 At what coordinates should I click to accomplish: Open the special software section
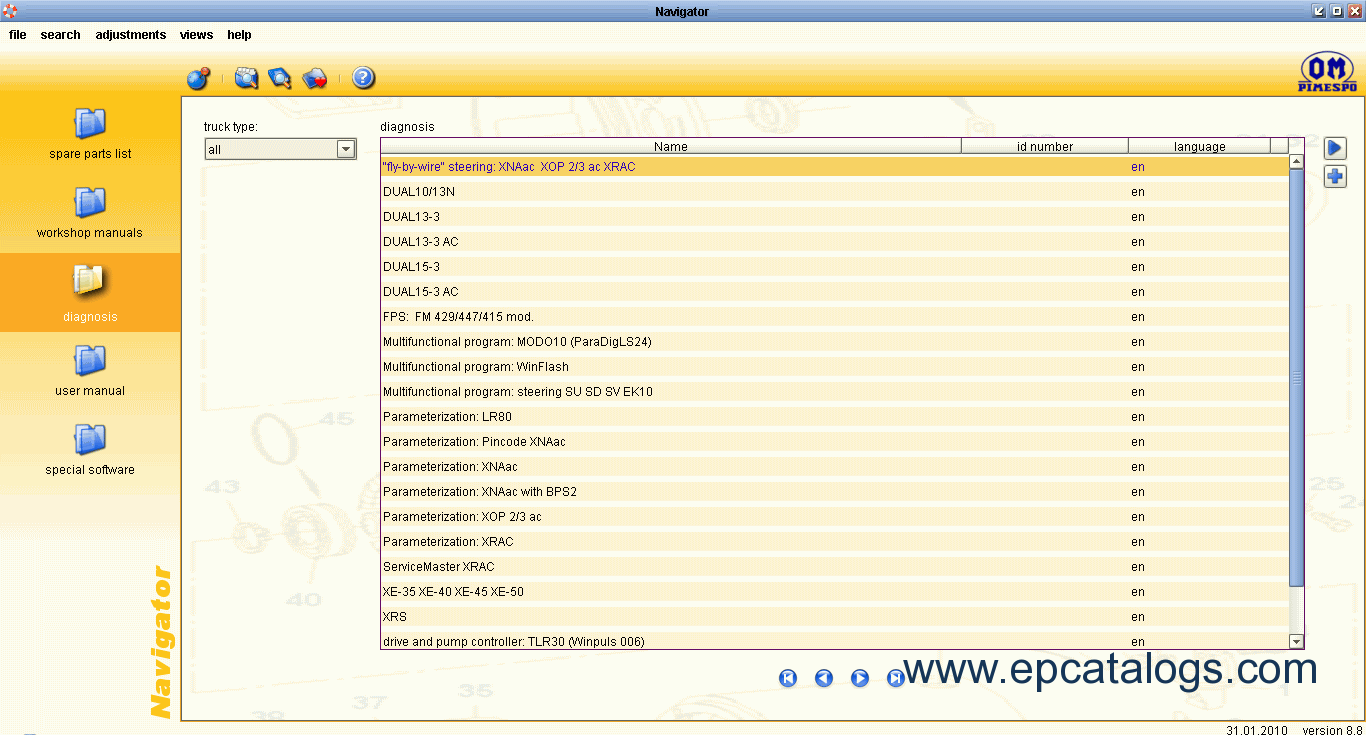point(90,449)
